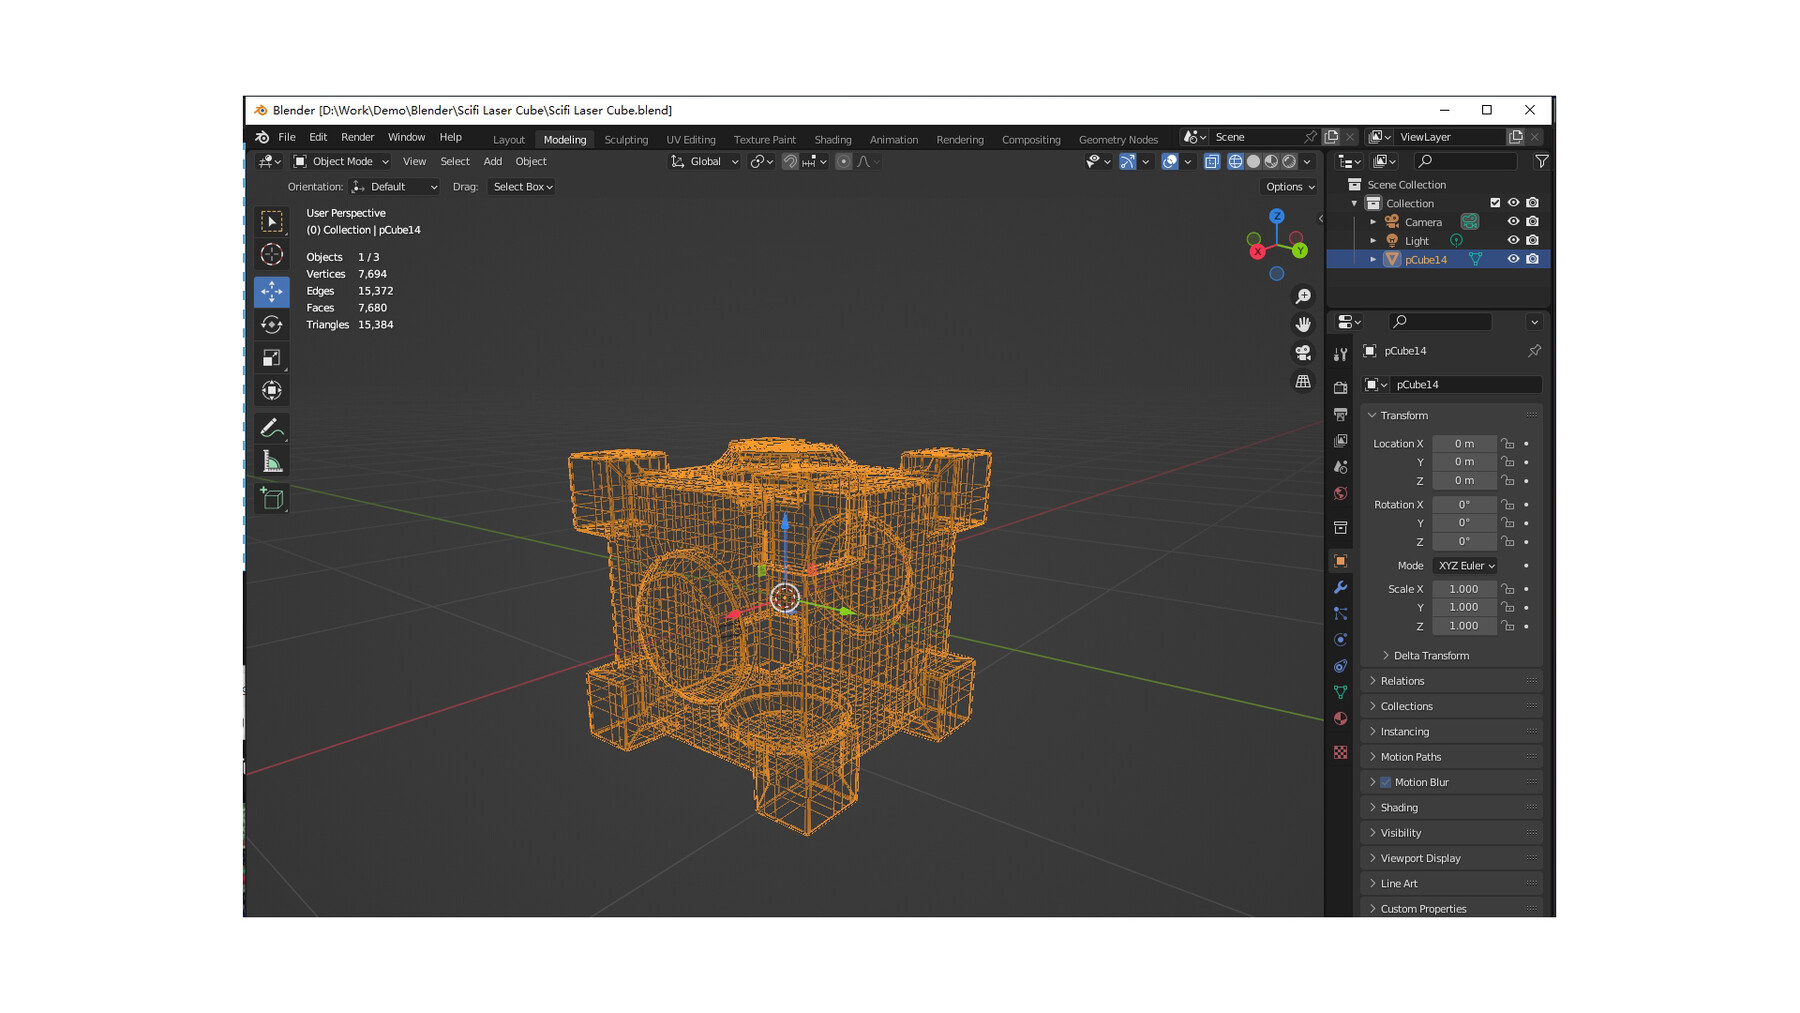
Task: Activate the Scale tool
Action: tap(272, 357)
